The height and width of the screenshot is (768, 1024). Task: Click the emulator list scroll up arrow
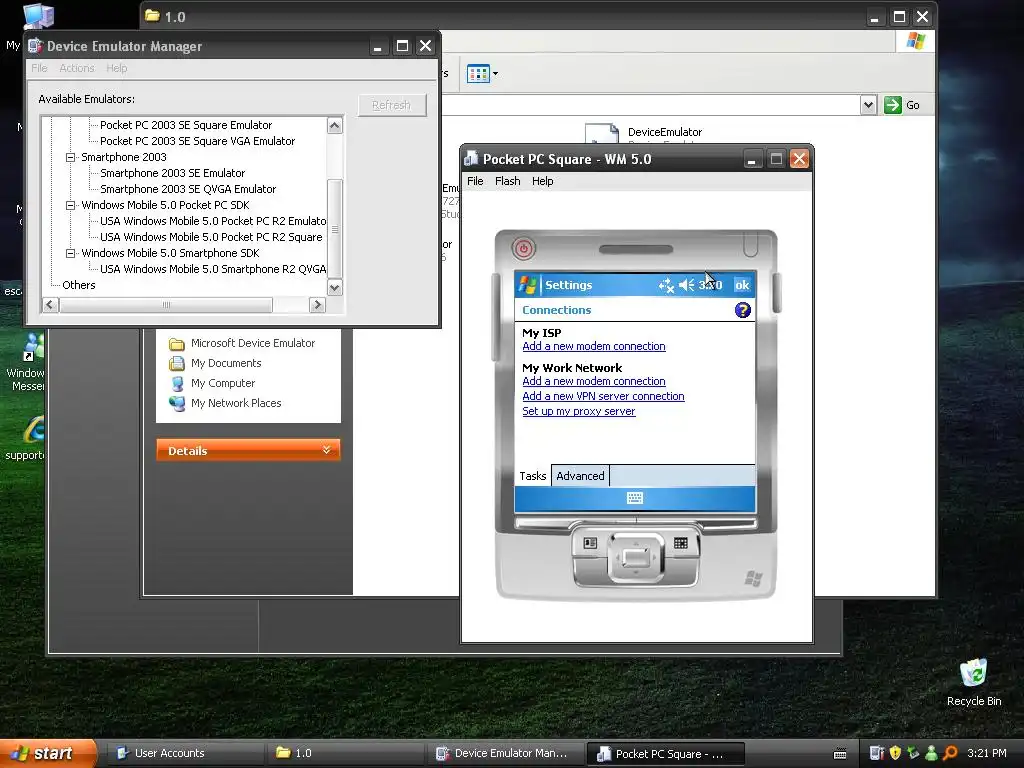click(x=334, y=125)
